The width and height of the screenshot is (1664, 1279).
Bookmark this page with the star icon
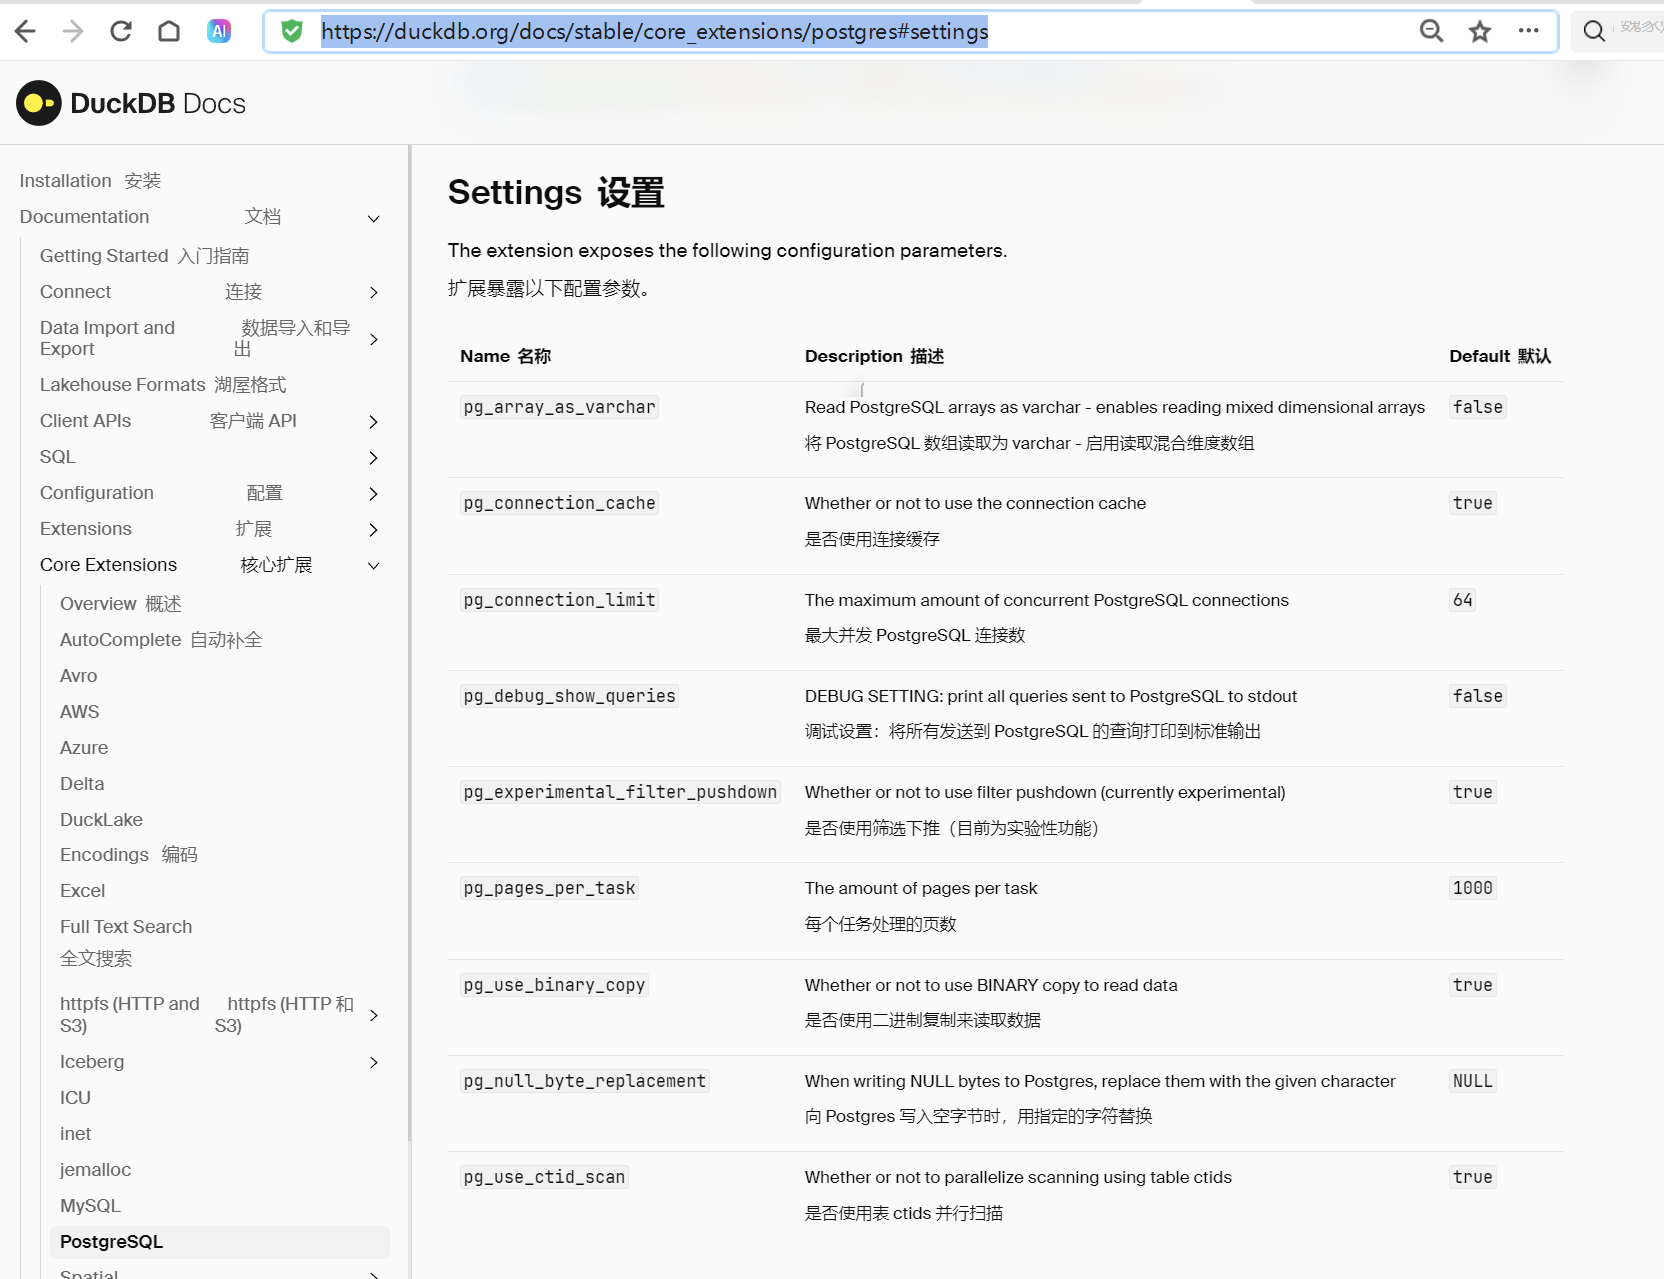1479,31
